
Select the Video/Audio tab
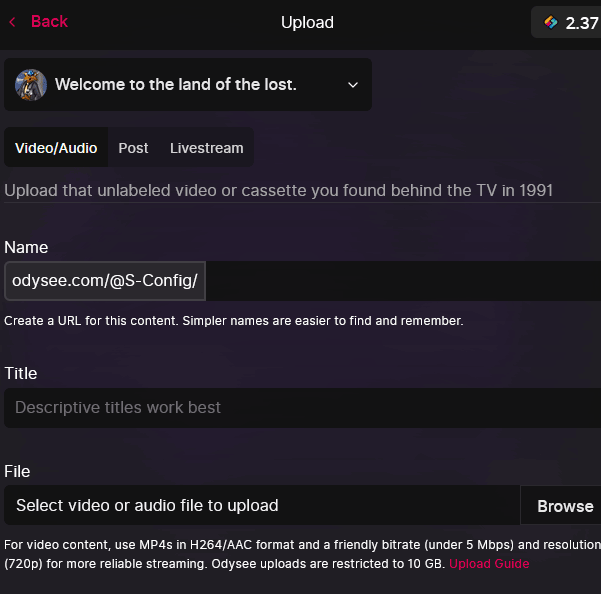[x=56, y=148]
